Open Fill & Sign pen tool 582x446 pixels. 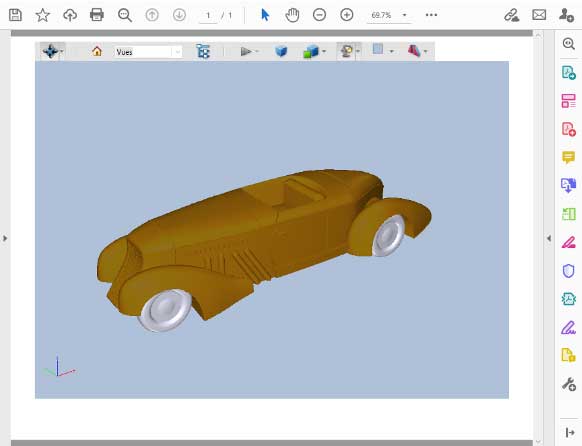tap(568, 328)
